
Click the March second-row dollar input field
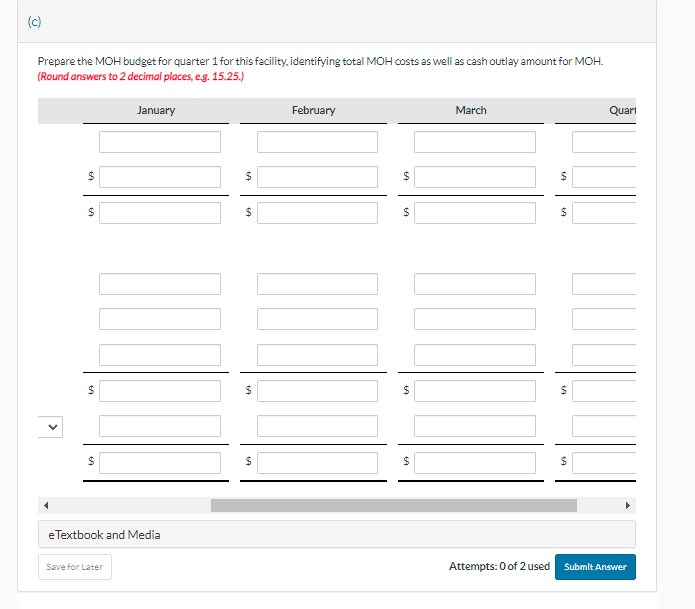tap(475, 177)
